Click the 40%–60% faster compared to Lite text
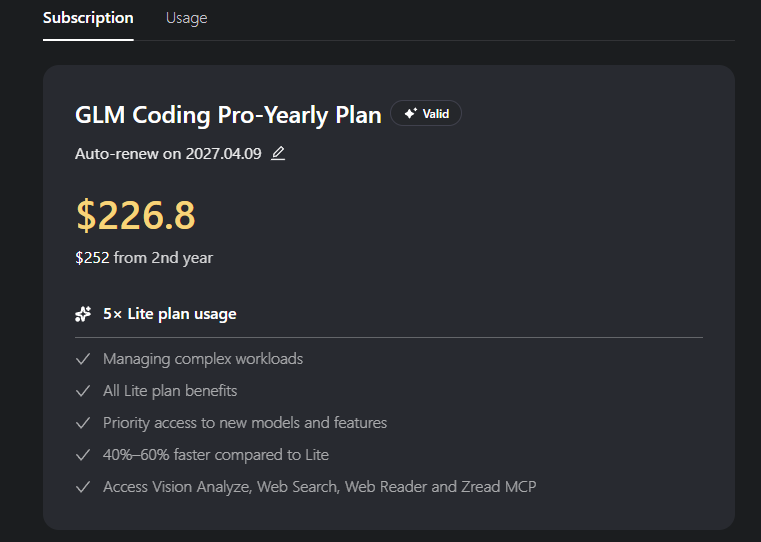Screen dimensions: 761x542 [216, 455]
